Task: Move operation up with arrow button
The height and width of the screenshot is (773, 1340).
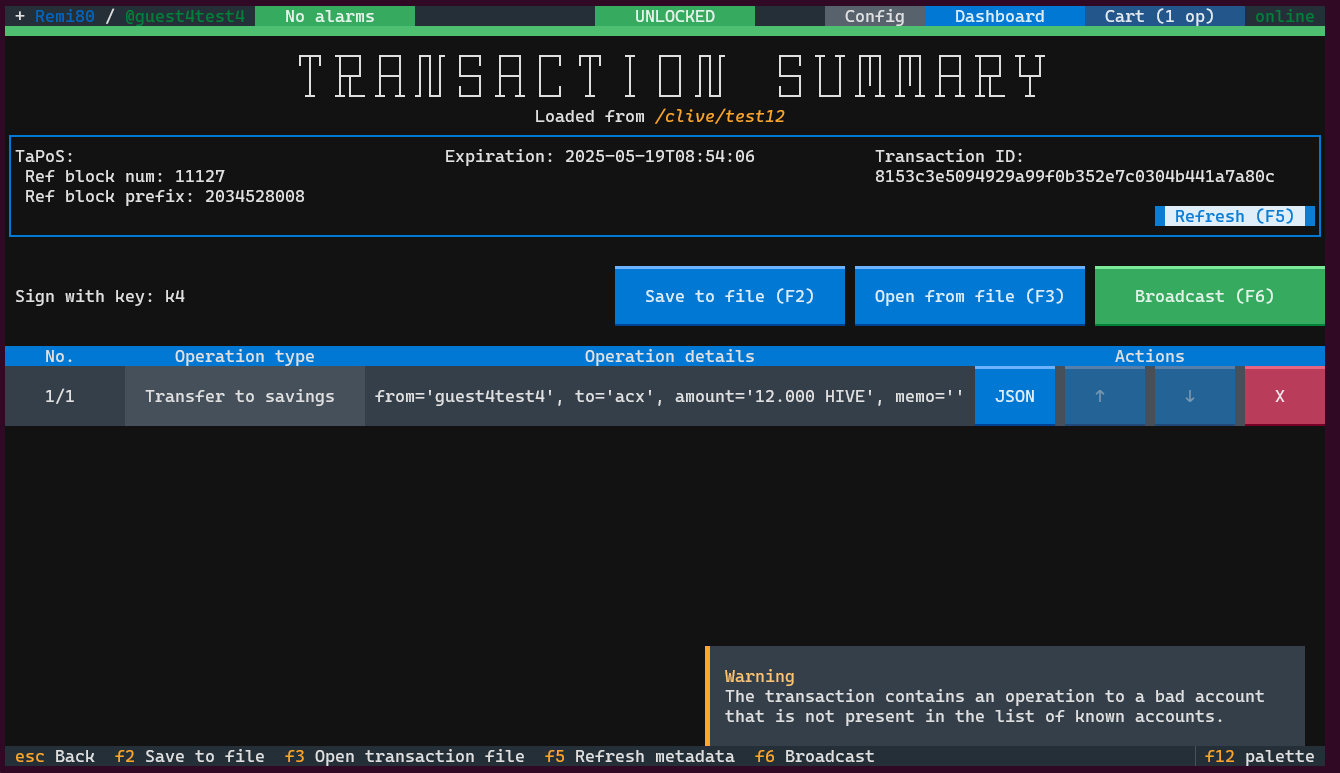Action: point(1105,396)
